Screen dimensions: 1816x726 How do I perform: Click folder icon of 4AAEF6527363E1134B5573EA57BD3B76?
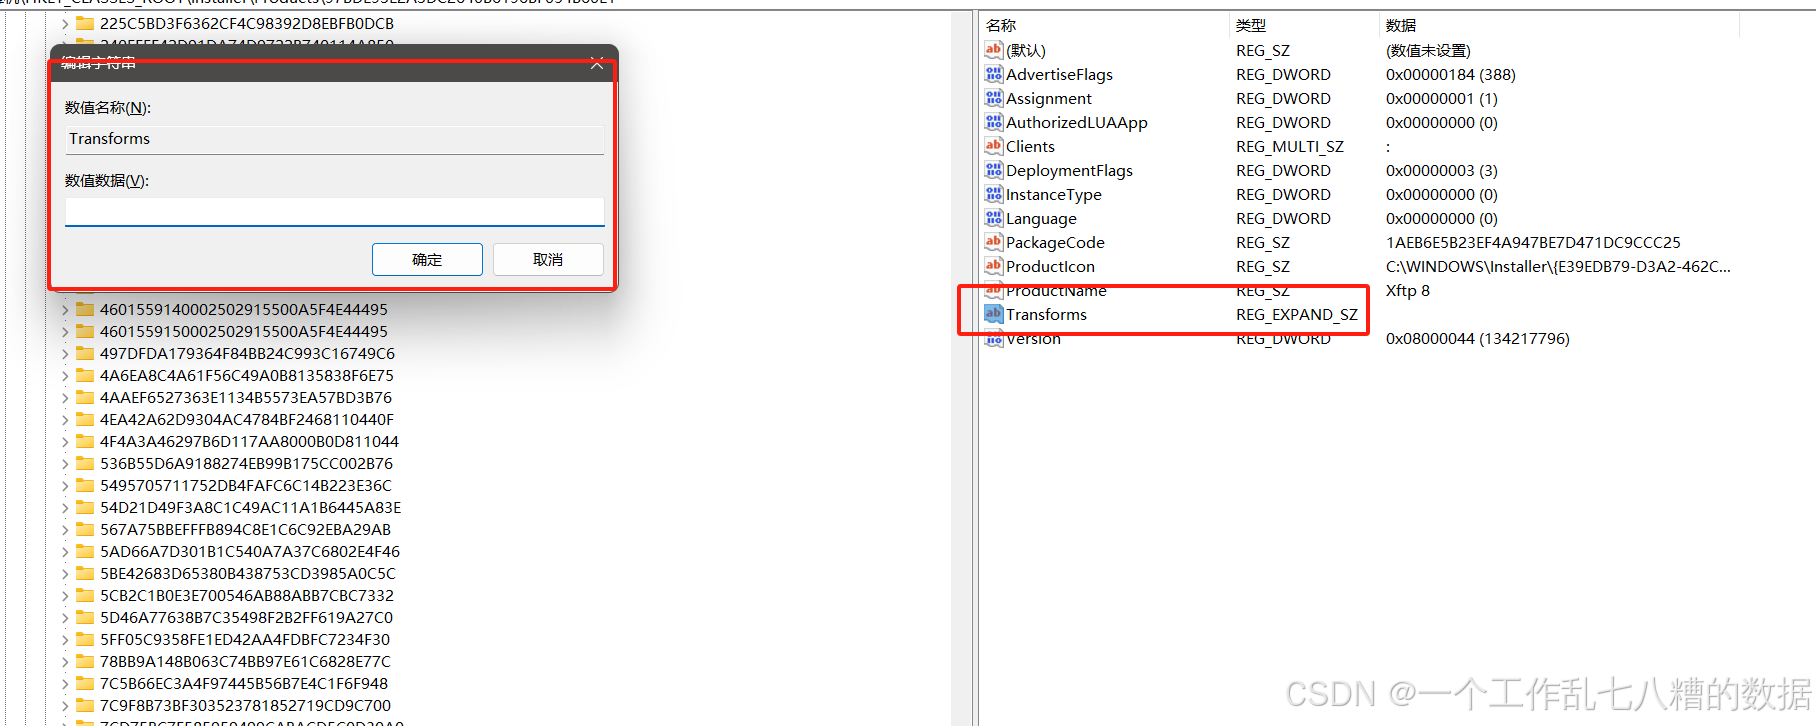point(85,397)
